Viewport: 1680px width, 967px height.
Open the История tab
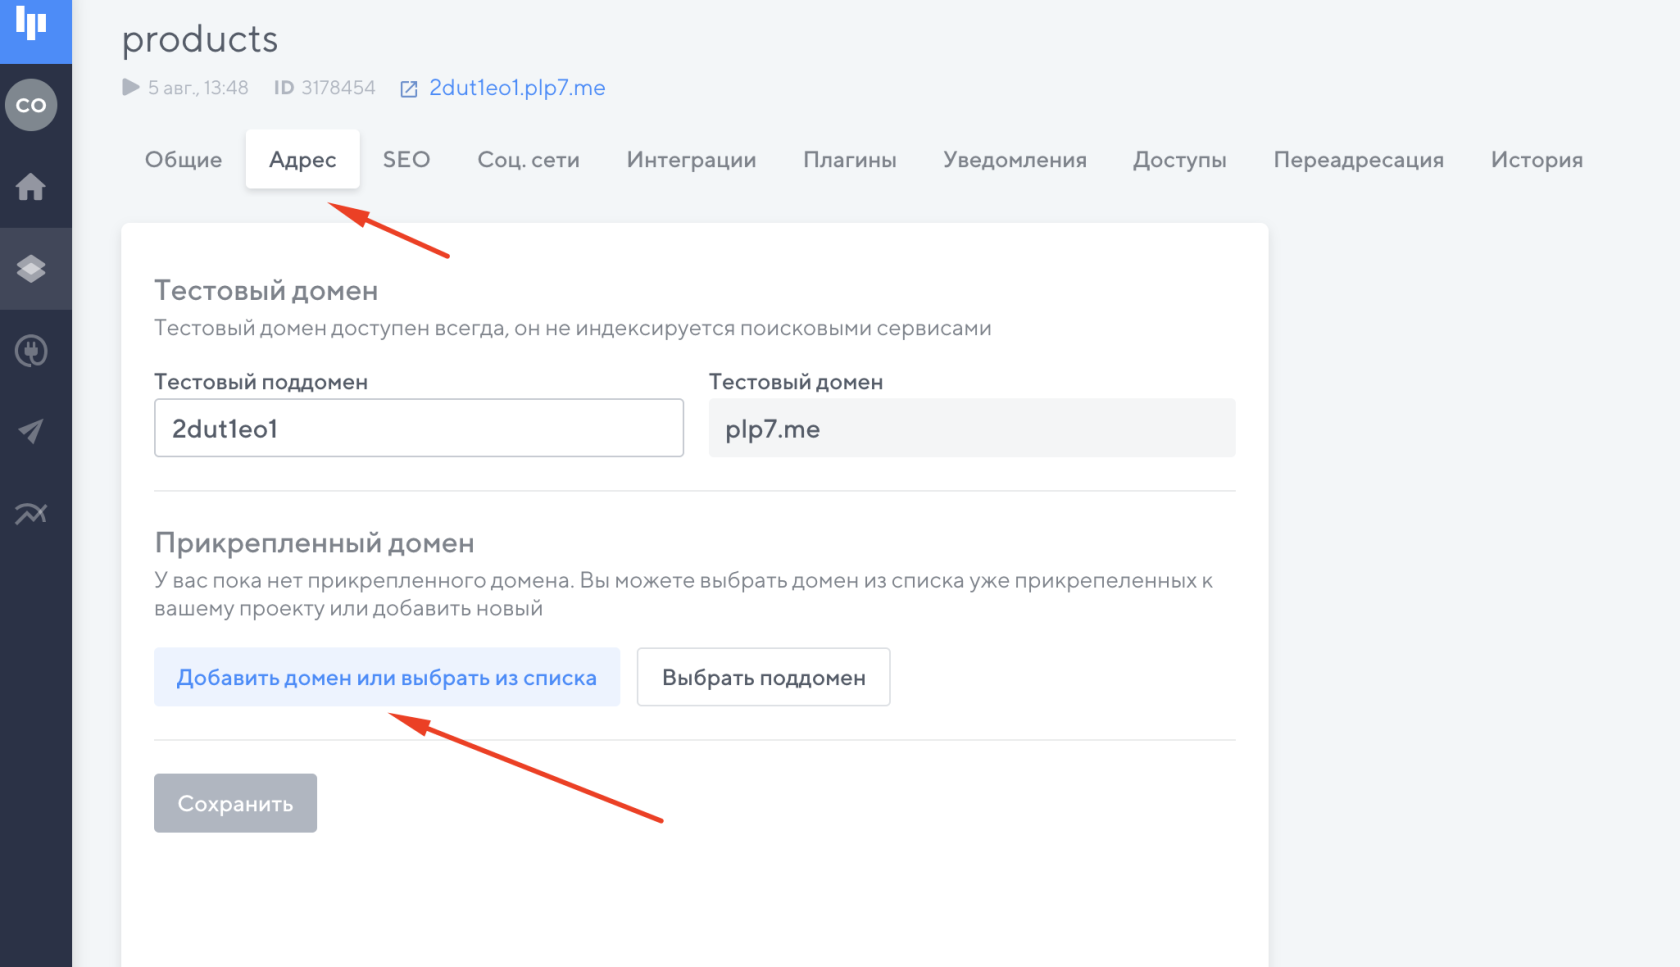pyautogui.click(x=1537, y=159)
